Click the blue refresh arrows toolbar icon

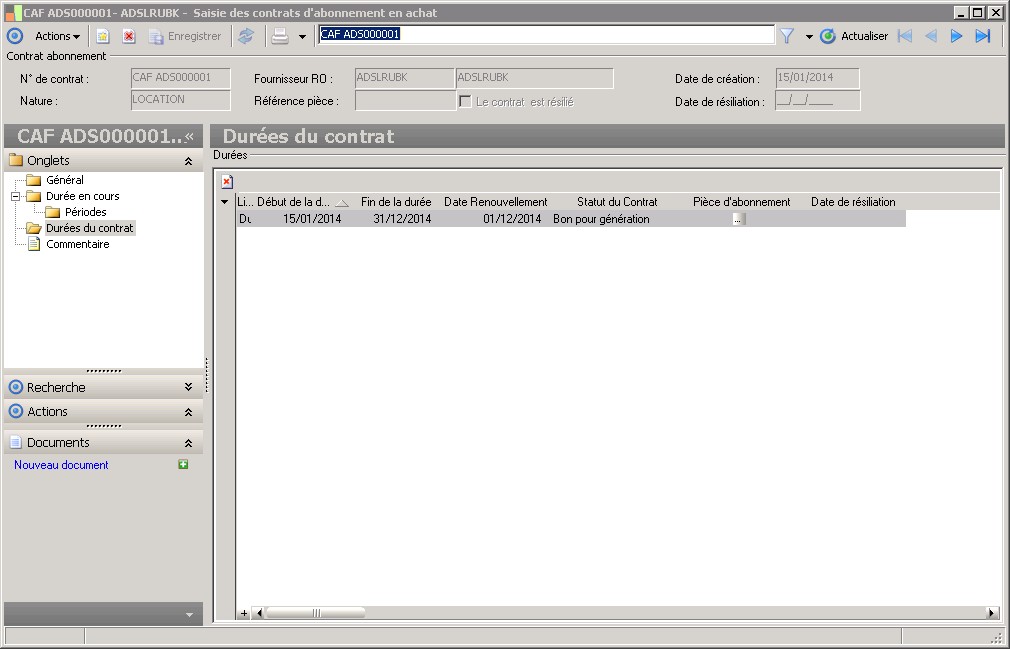(x=245, y=36)
